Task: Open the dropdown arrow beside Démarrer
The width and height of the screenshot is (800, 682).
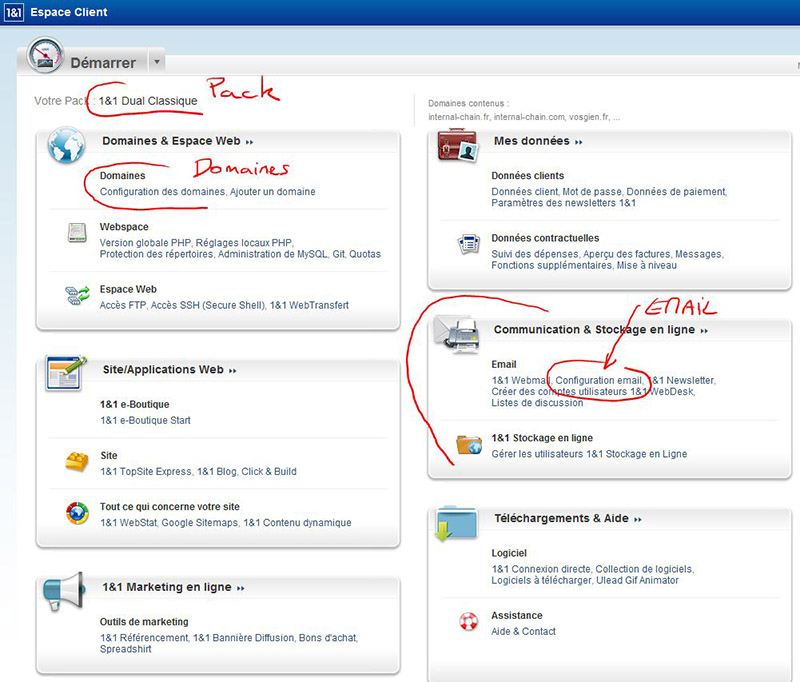Action: [157, 62]
